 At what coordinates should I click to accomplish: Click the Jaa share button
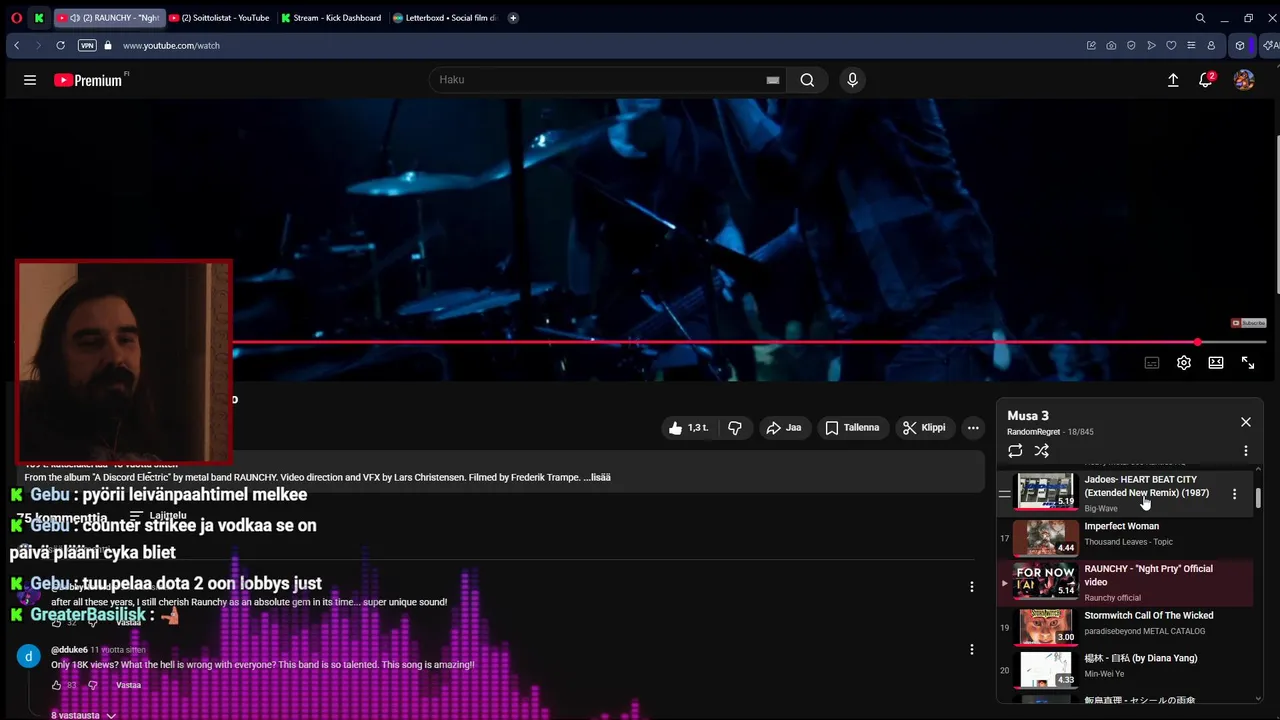pyautogui.click(x=784, y=428)
